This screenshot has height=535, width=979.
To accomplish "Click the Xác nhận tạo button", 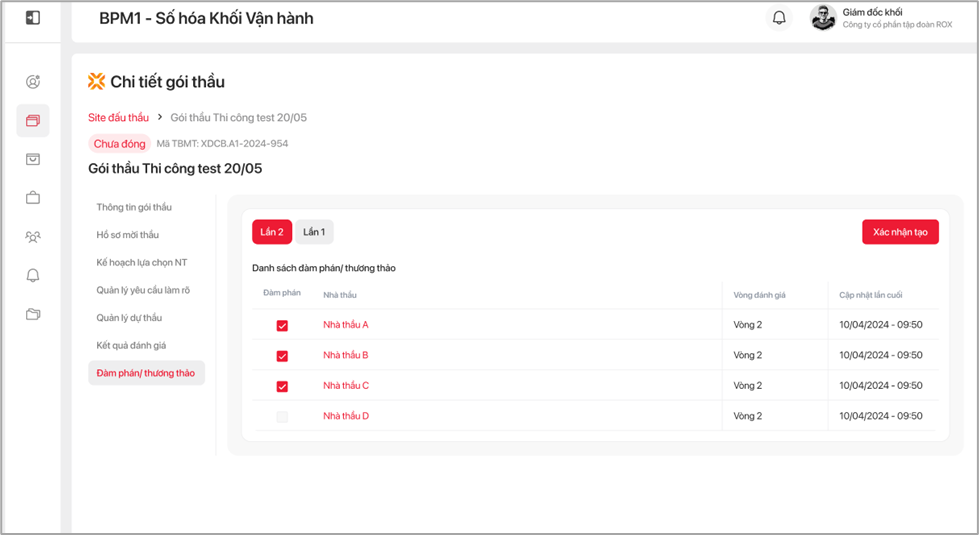I will (900, 232).
